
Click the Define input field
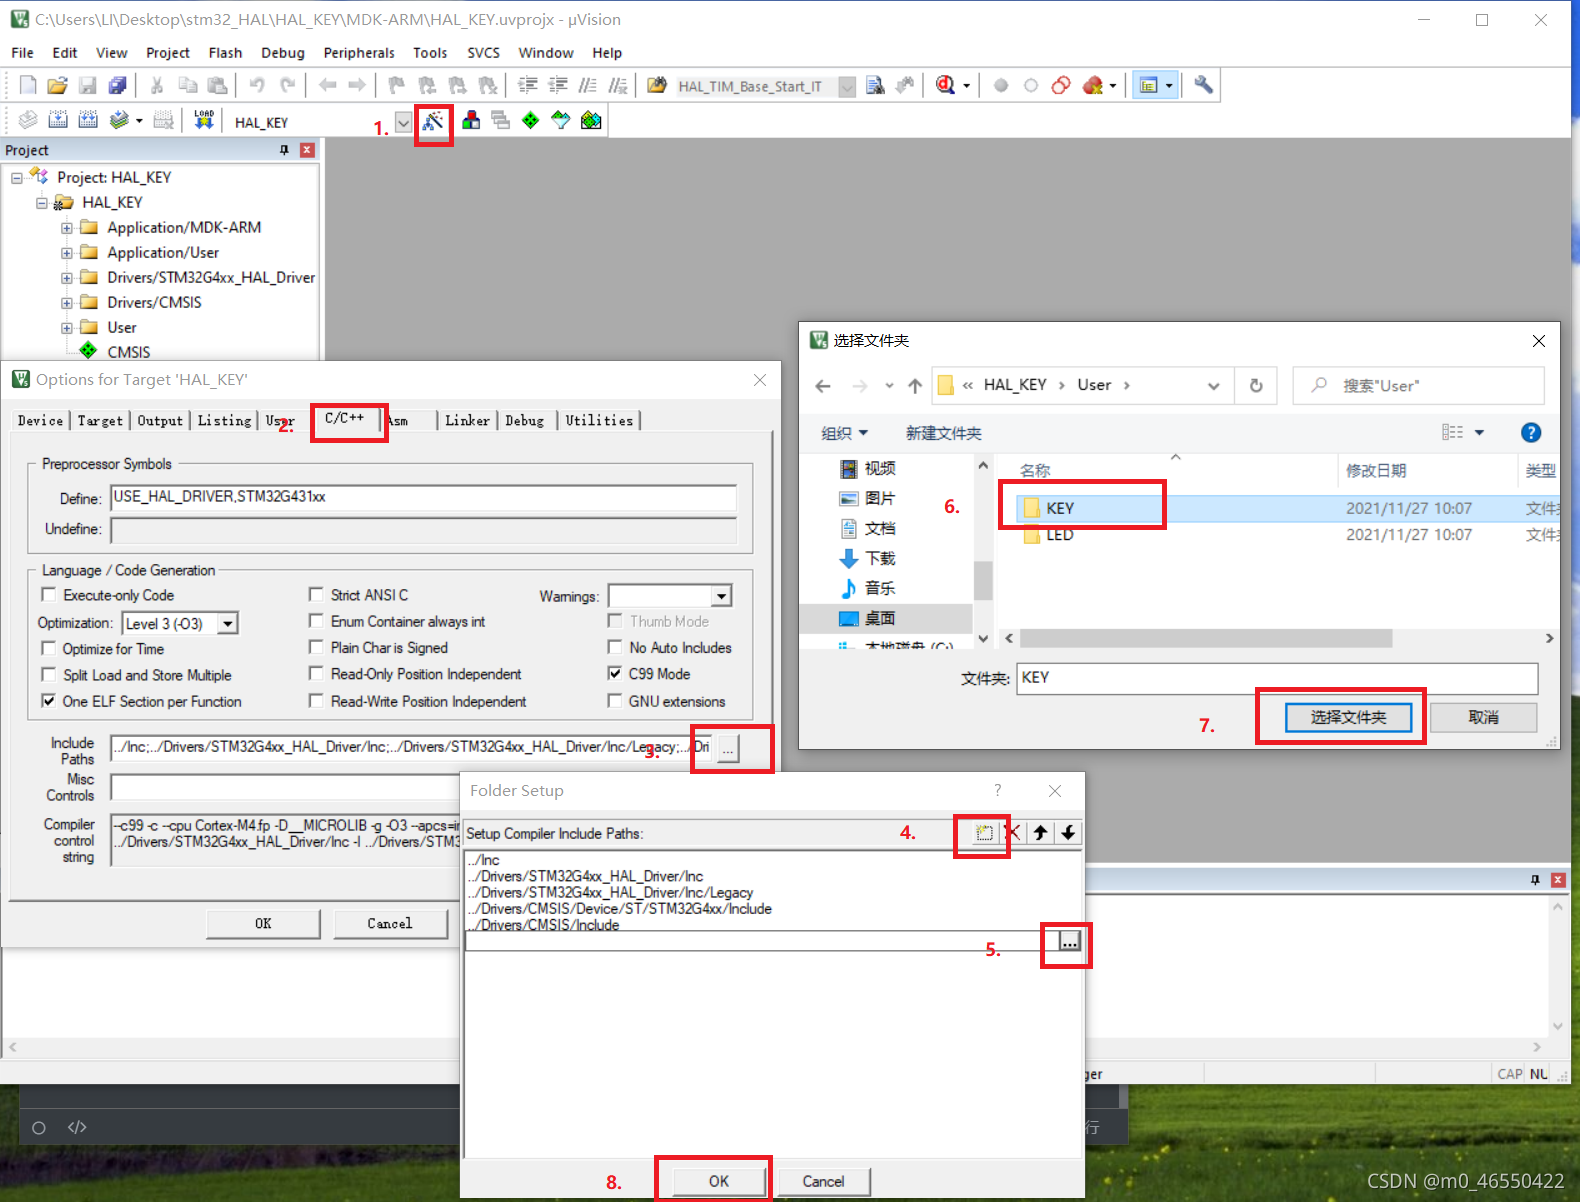pos(423,498)
